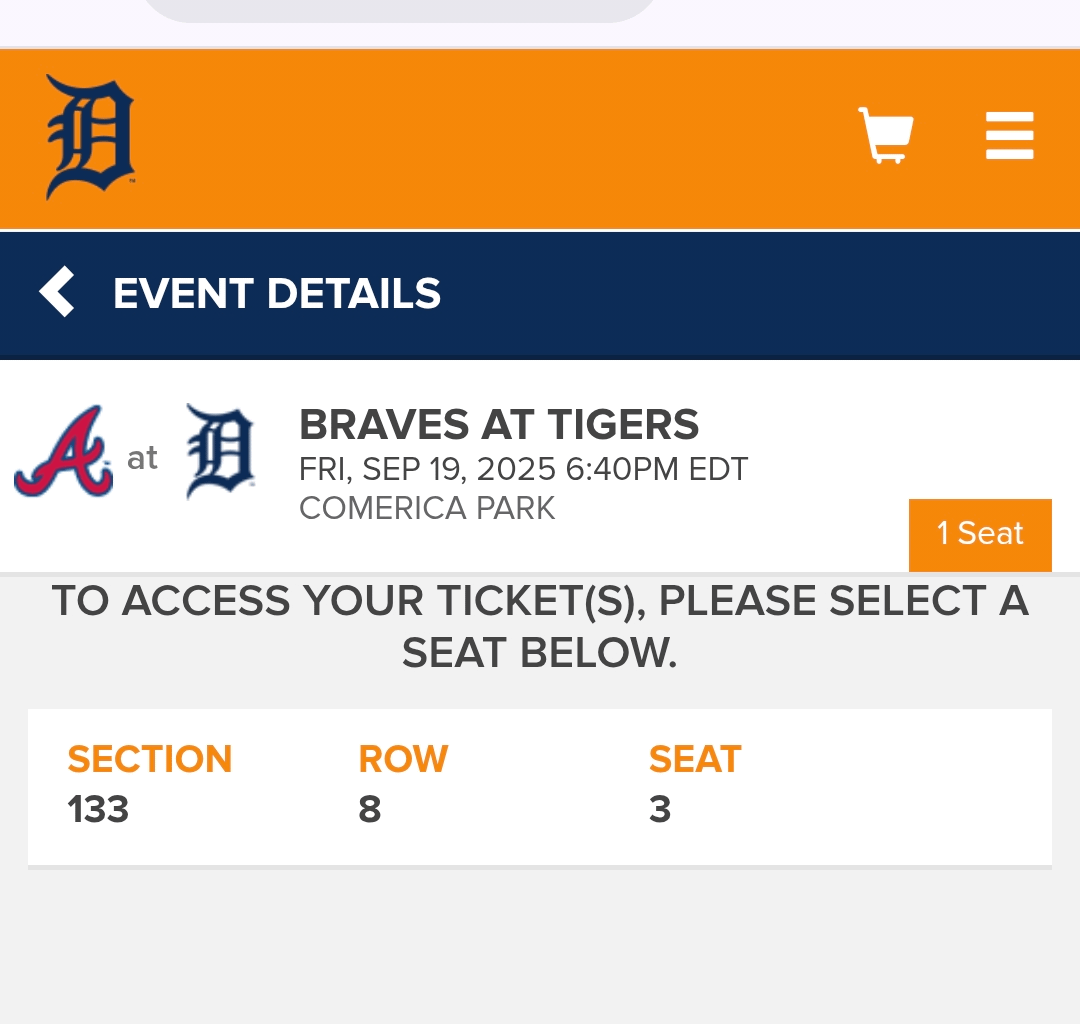
Task: Click EVENT DETAILS header text
Action: (x=277, y=293)
